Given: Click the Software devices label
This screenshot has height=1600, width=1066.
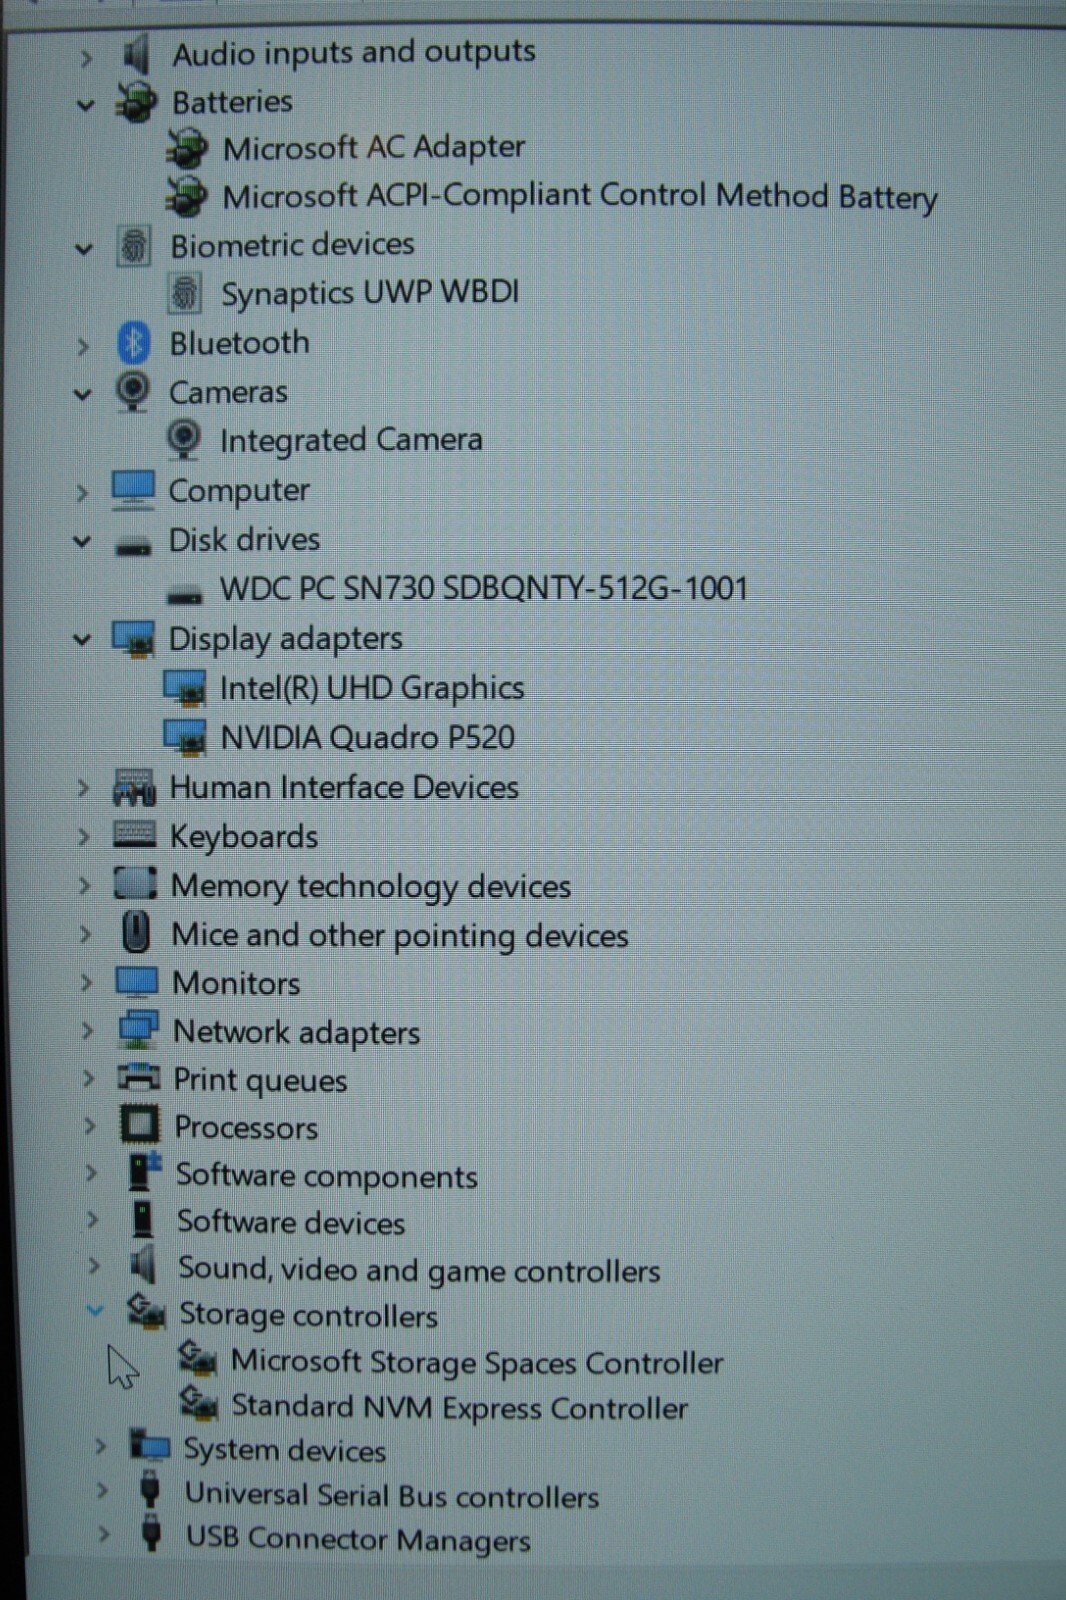Looking at the screenshot, I should click(290, 1222).
